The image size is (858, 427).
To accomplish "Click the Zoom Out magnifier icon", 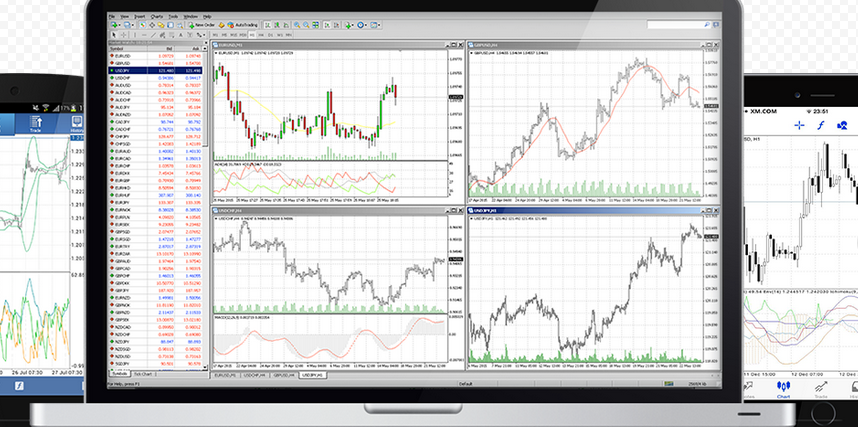I will (306, 25).
